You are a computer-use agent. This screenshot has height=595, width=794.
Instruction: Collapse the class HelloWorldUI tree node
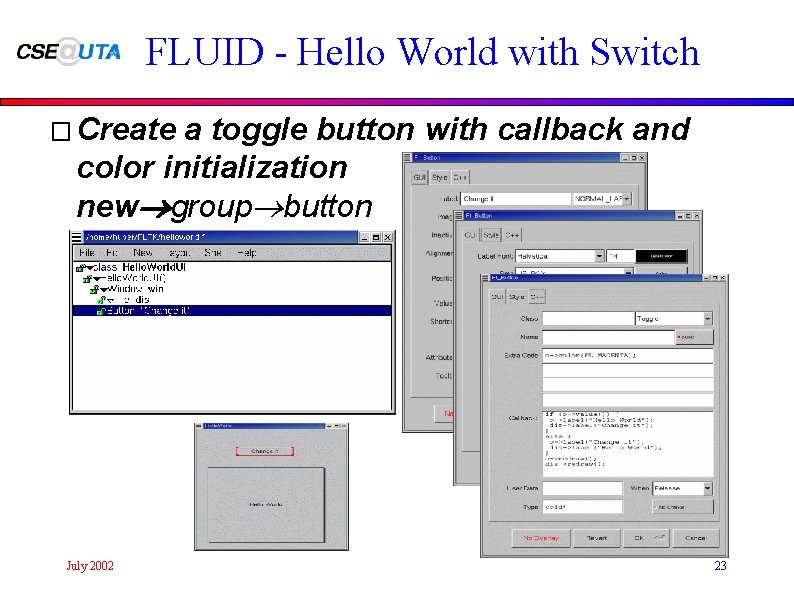click(x=89, y=268)
